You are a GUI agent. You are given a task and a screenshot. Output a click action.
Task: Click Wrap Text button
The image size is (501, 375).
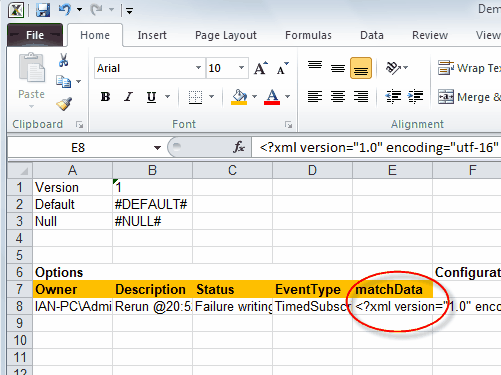pos(469,68)
